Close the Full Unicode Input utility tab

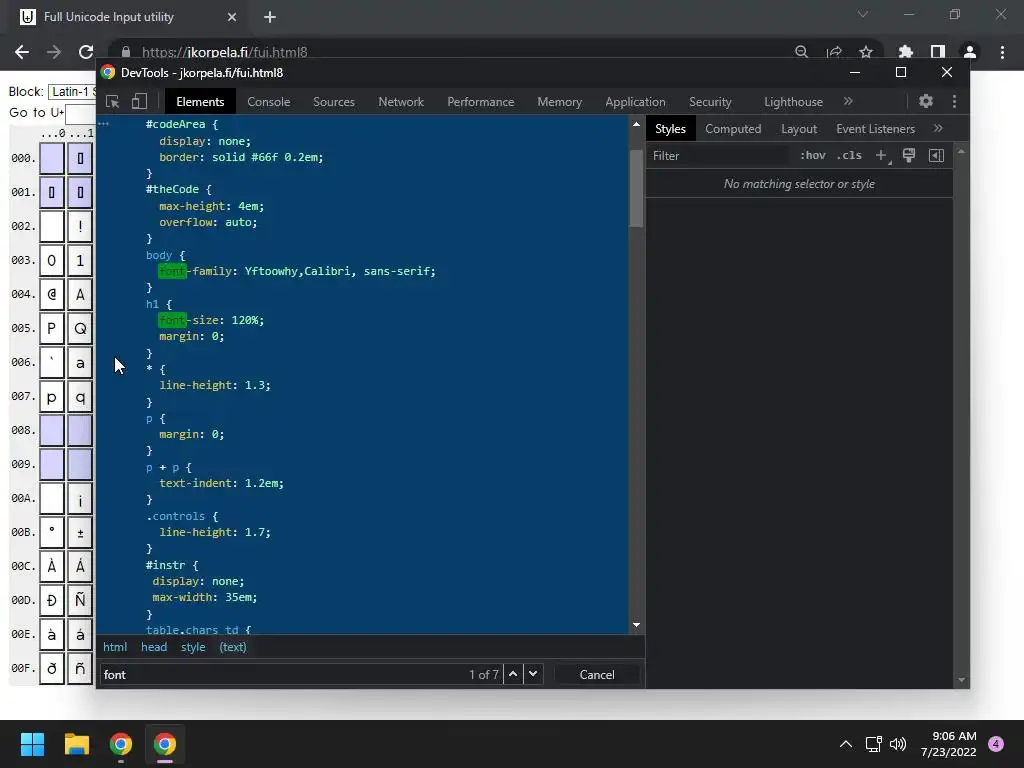232,17
